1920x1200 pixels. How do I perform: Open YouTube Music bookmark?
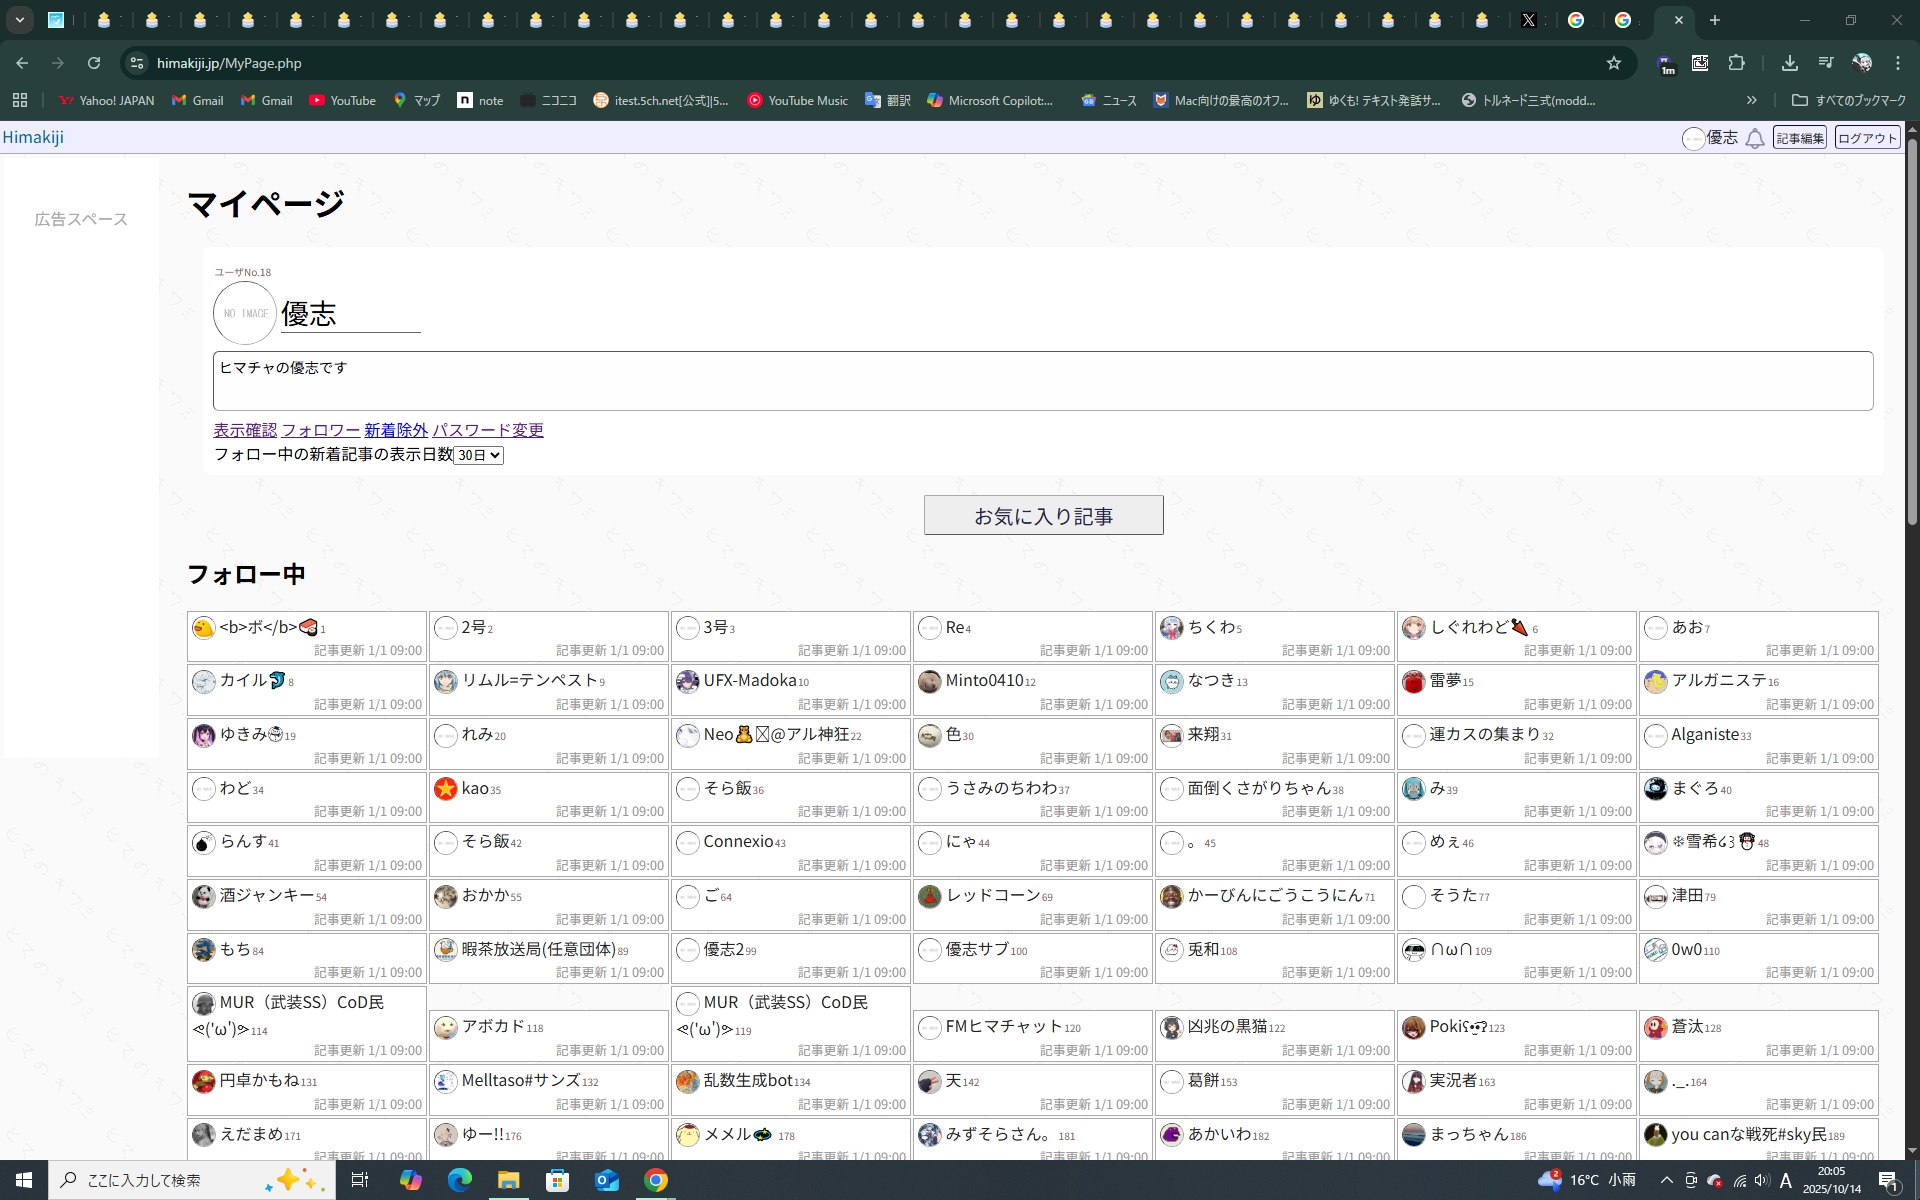pyautogui.click(x=797, y=100)
